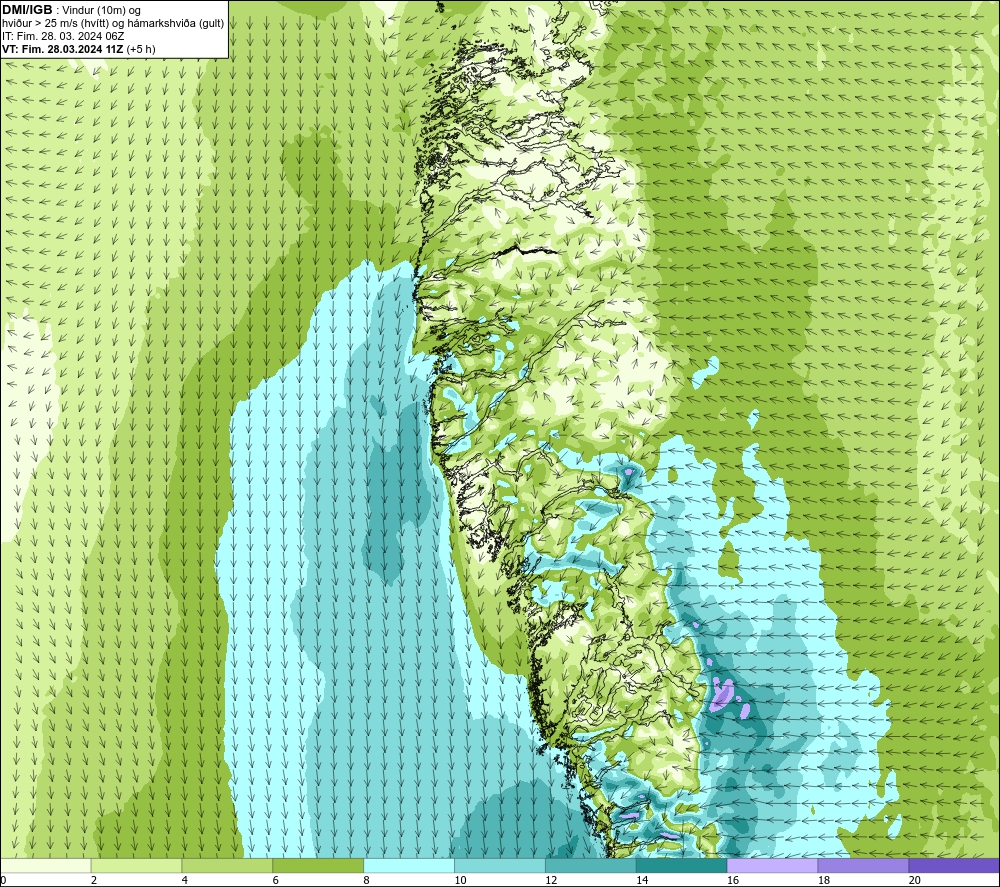The width and height of the screenshot is (1000, 887).
Task: Click the '12' legend scale label
Action: [x=551, y=880]
